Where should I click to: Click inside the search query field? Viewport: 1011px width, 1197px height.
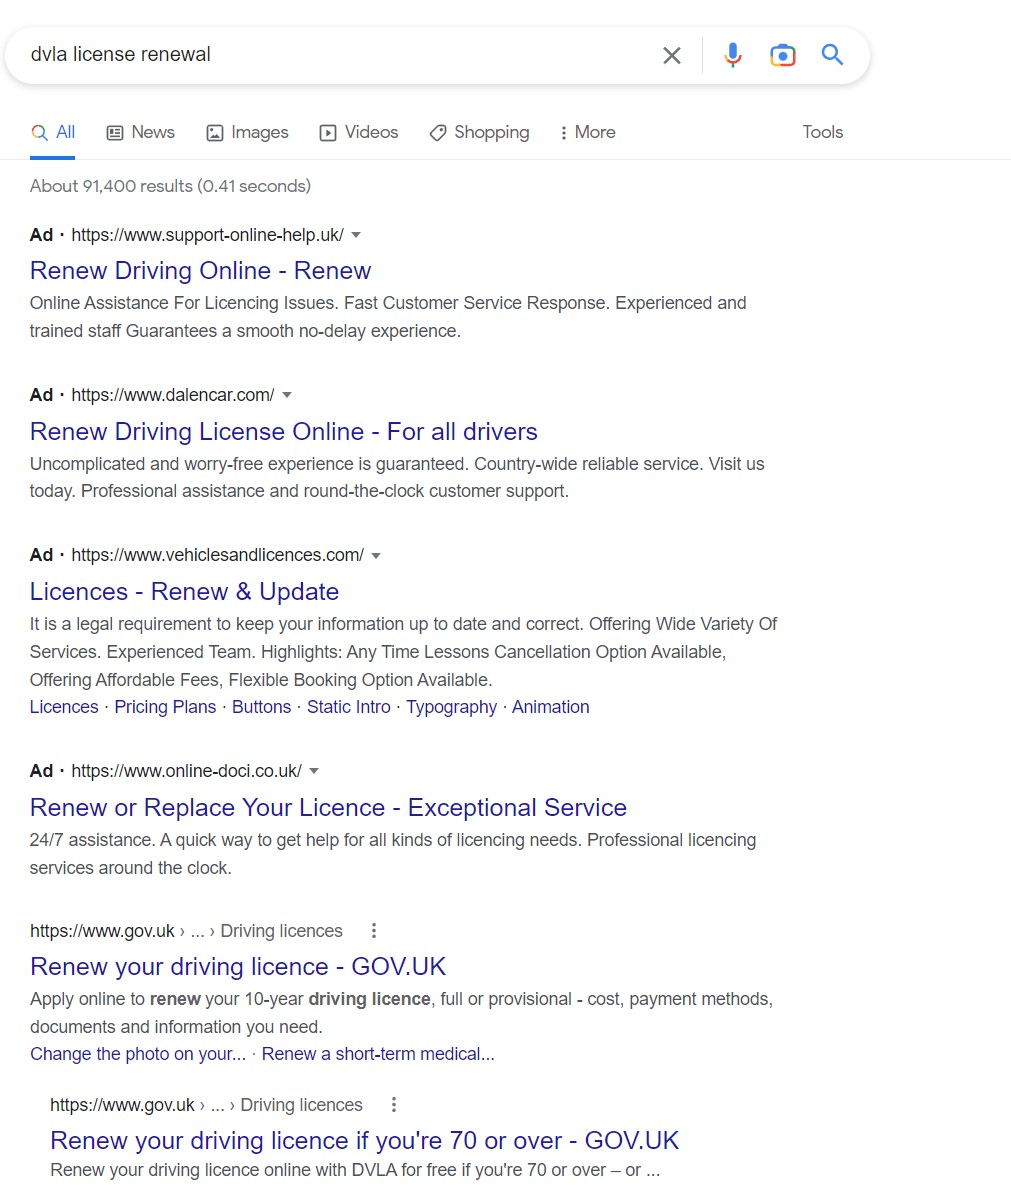[336, 55]
